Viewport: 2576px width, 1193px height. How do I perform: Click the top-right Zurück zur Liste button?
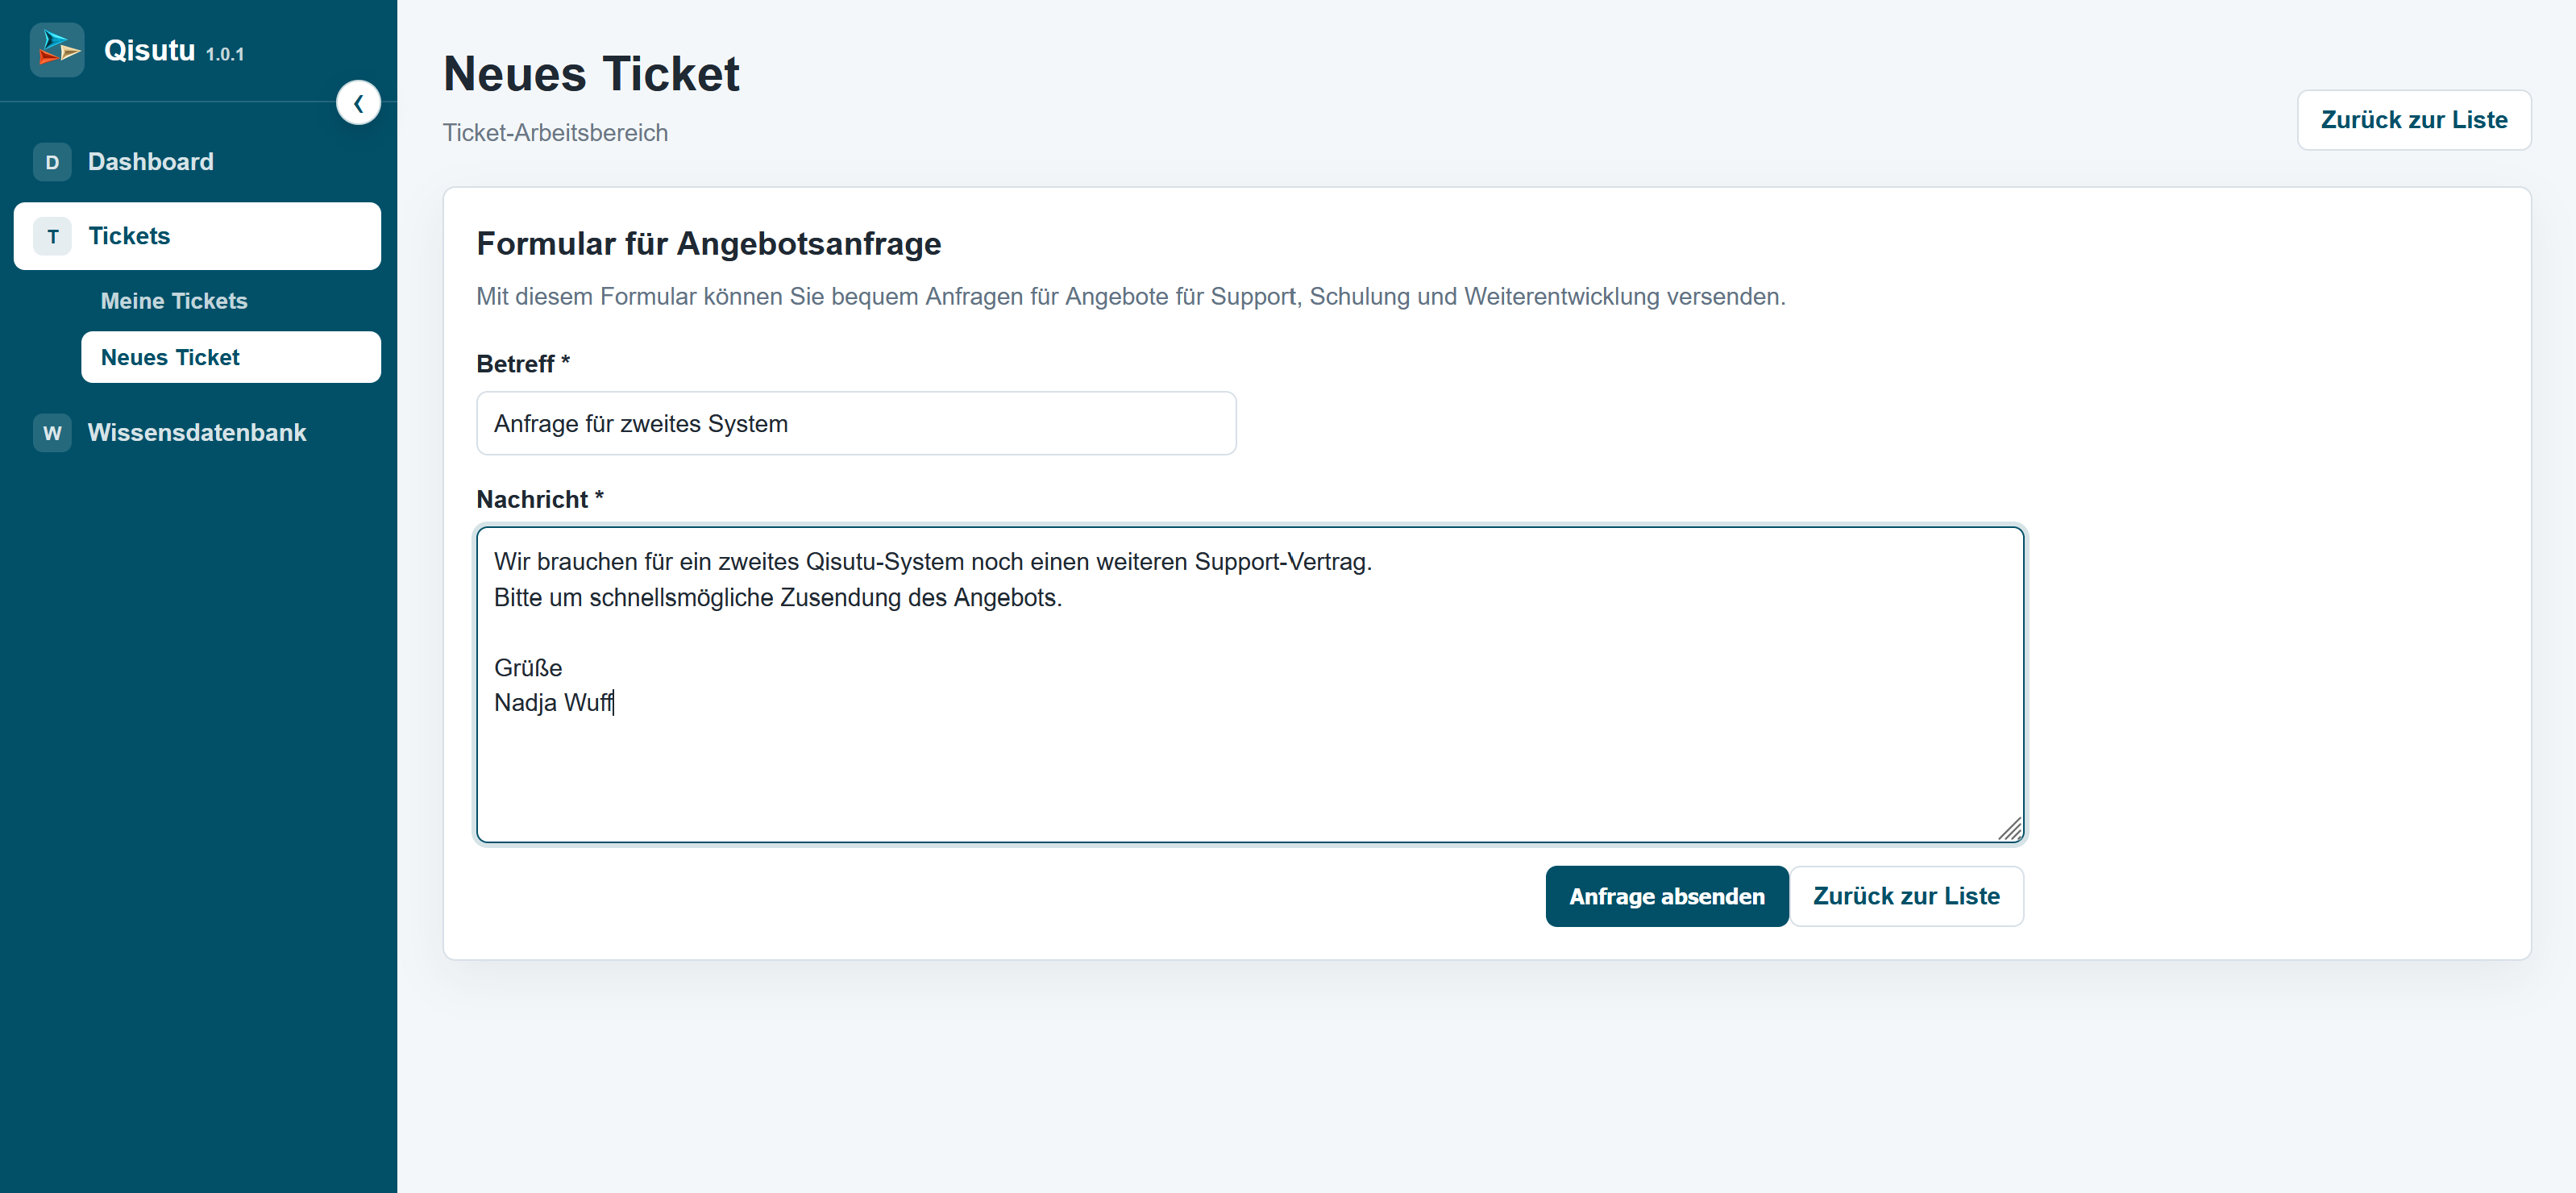click(x=2413, y=120)
